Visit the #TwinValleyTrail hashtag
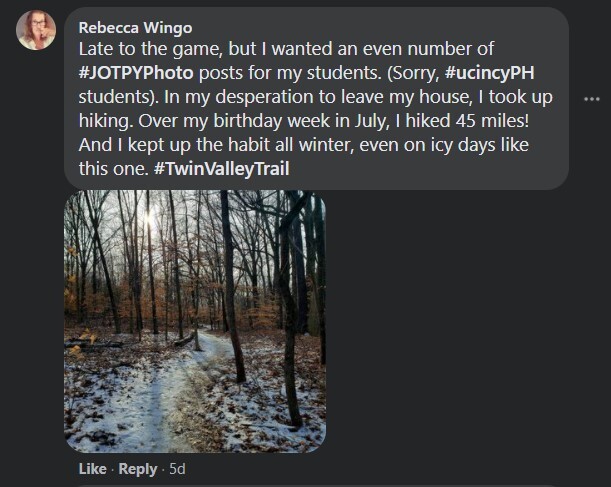The width and height of the screenshot is (611, 487). click(233, 169)
